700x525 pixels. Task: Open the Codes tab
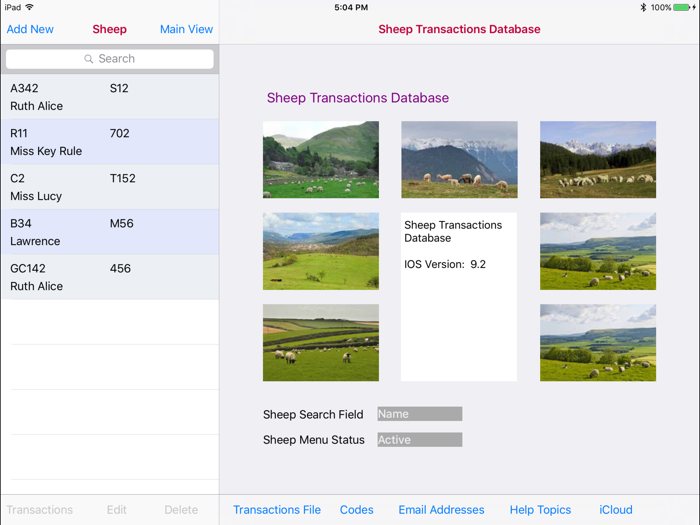(357, 510)
